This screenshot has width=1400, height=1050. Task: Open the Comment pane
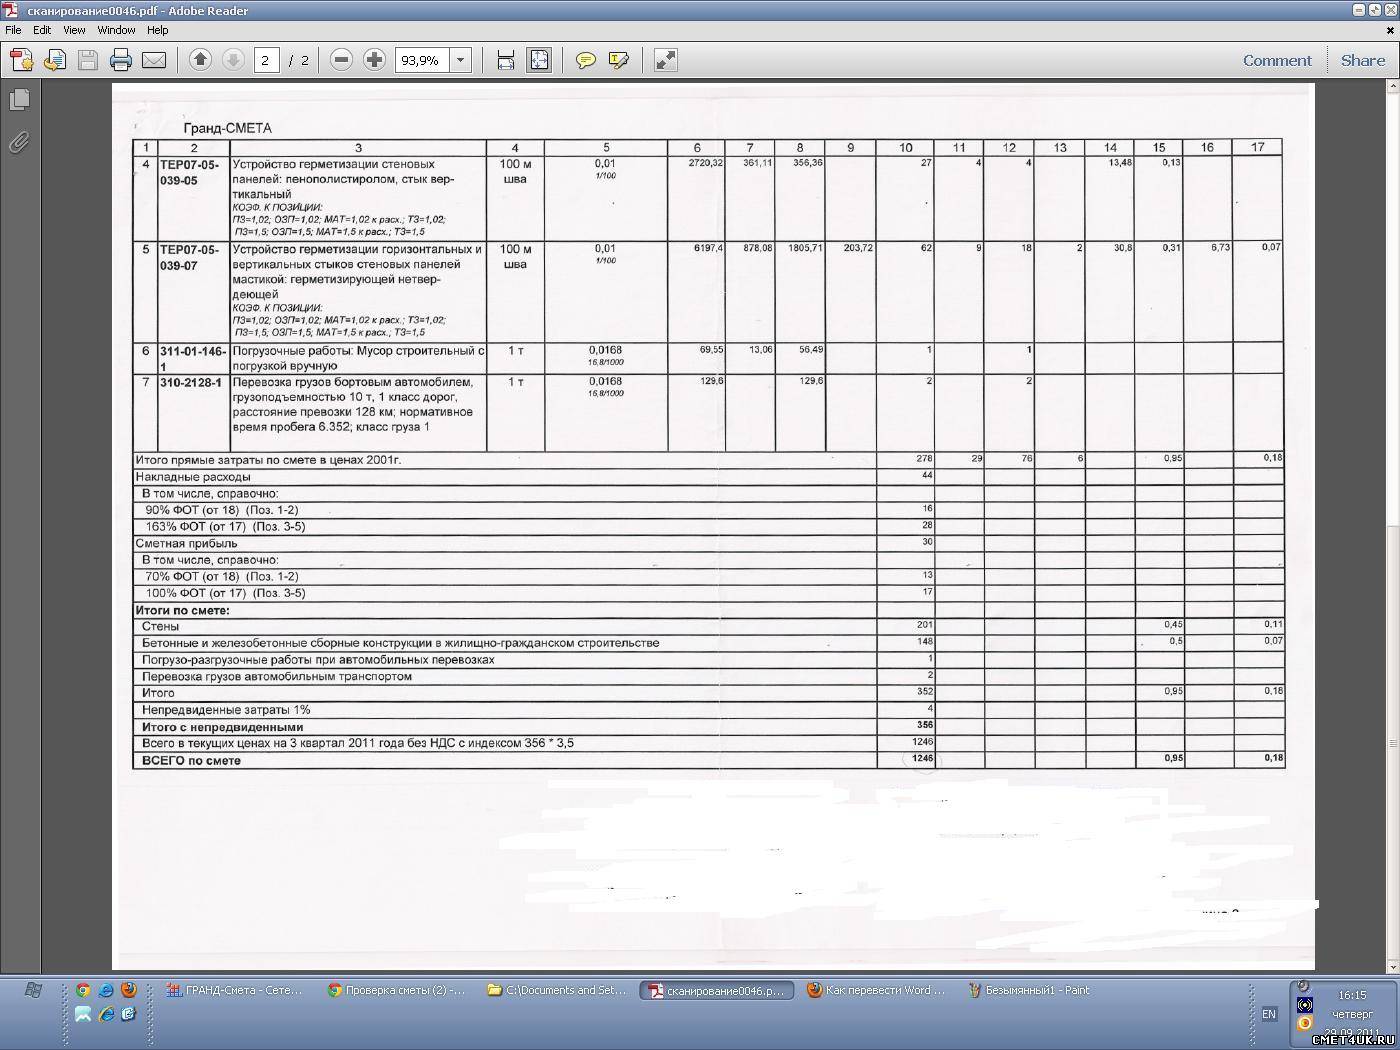[x=1277, y=60]
